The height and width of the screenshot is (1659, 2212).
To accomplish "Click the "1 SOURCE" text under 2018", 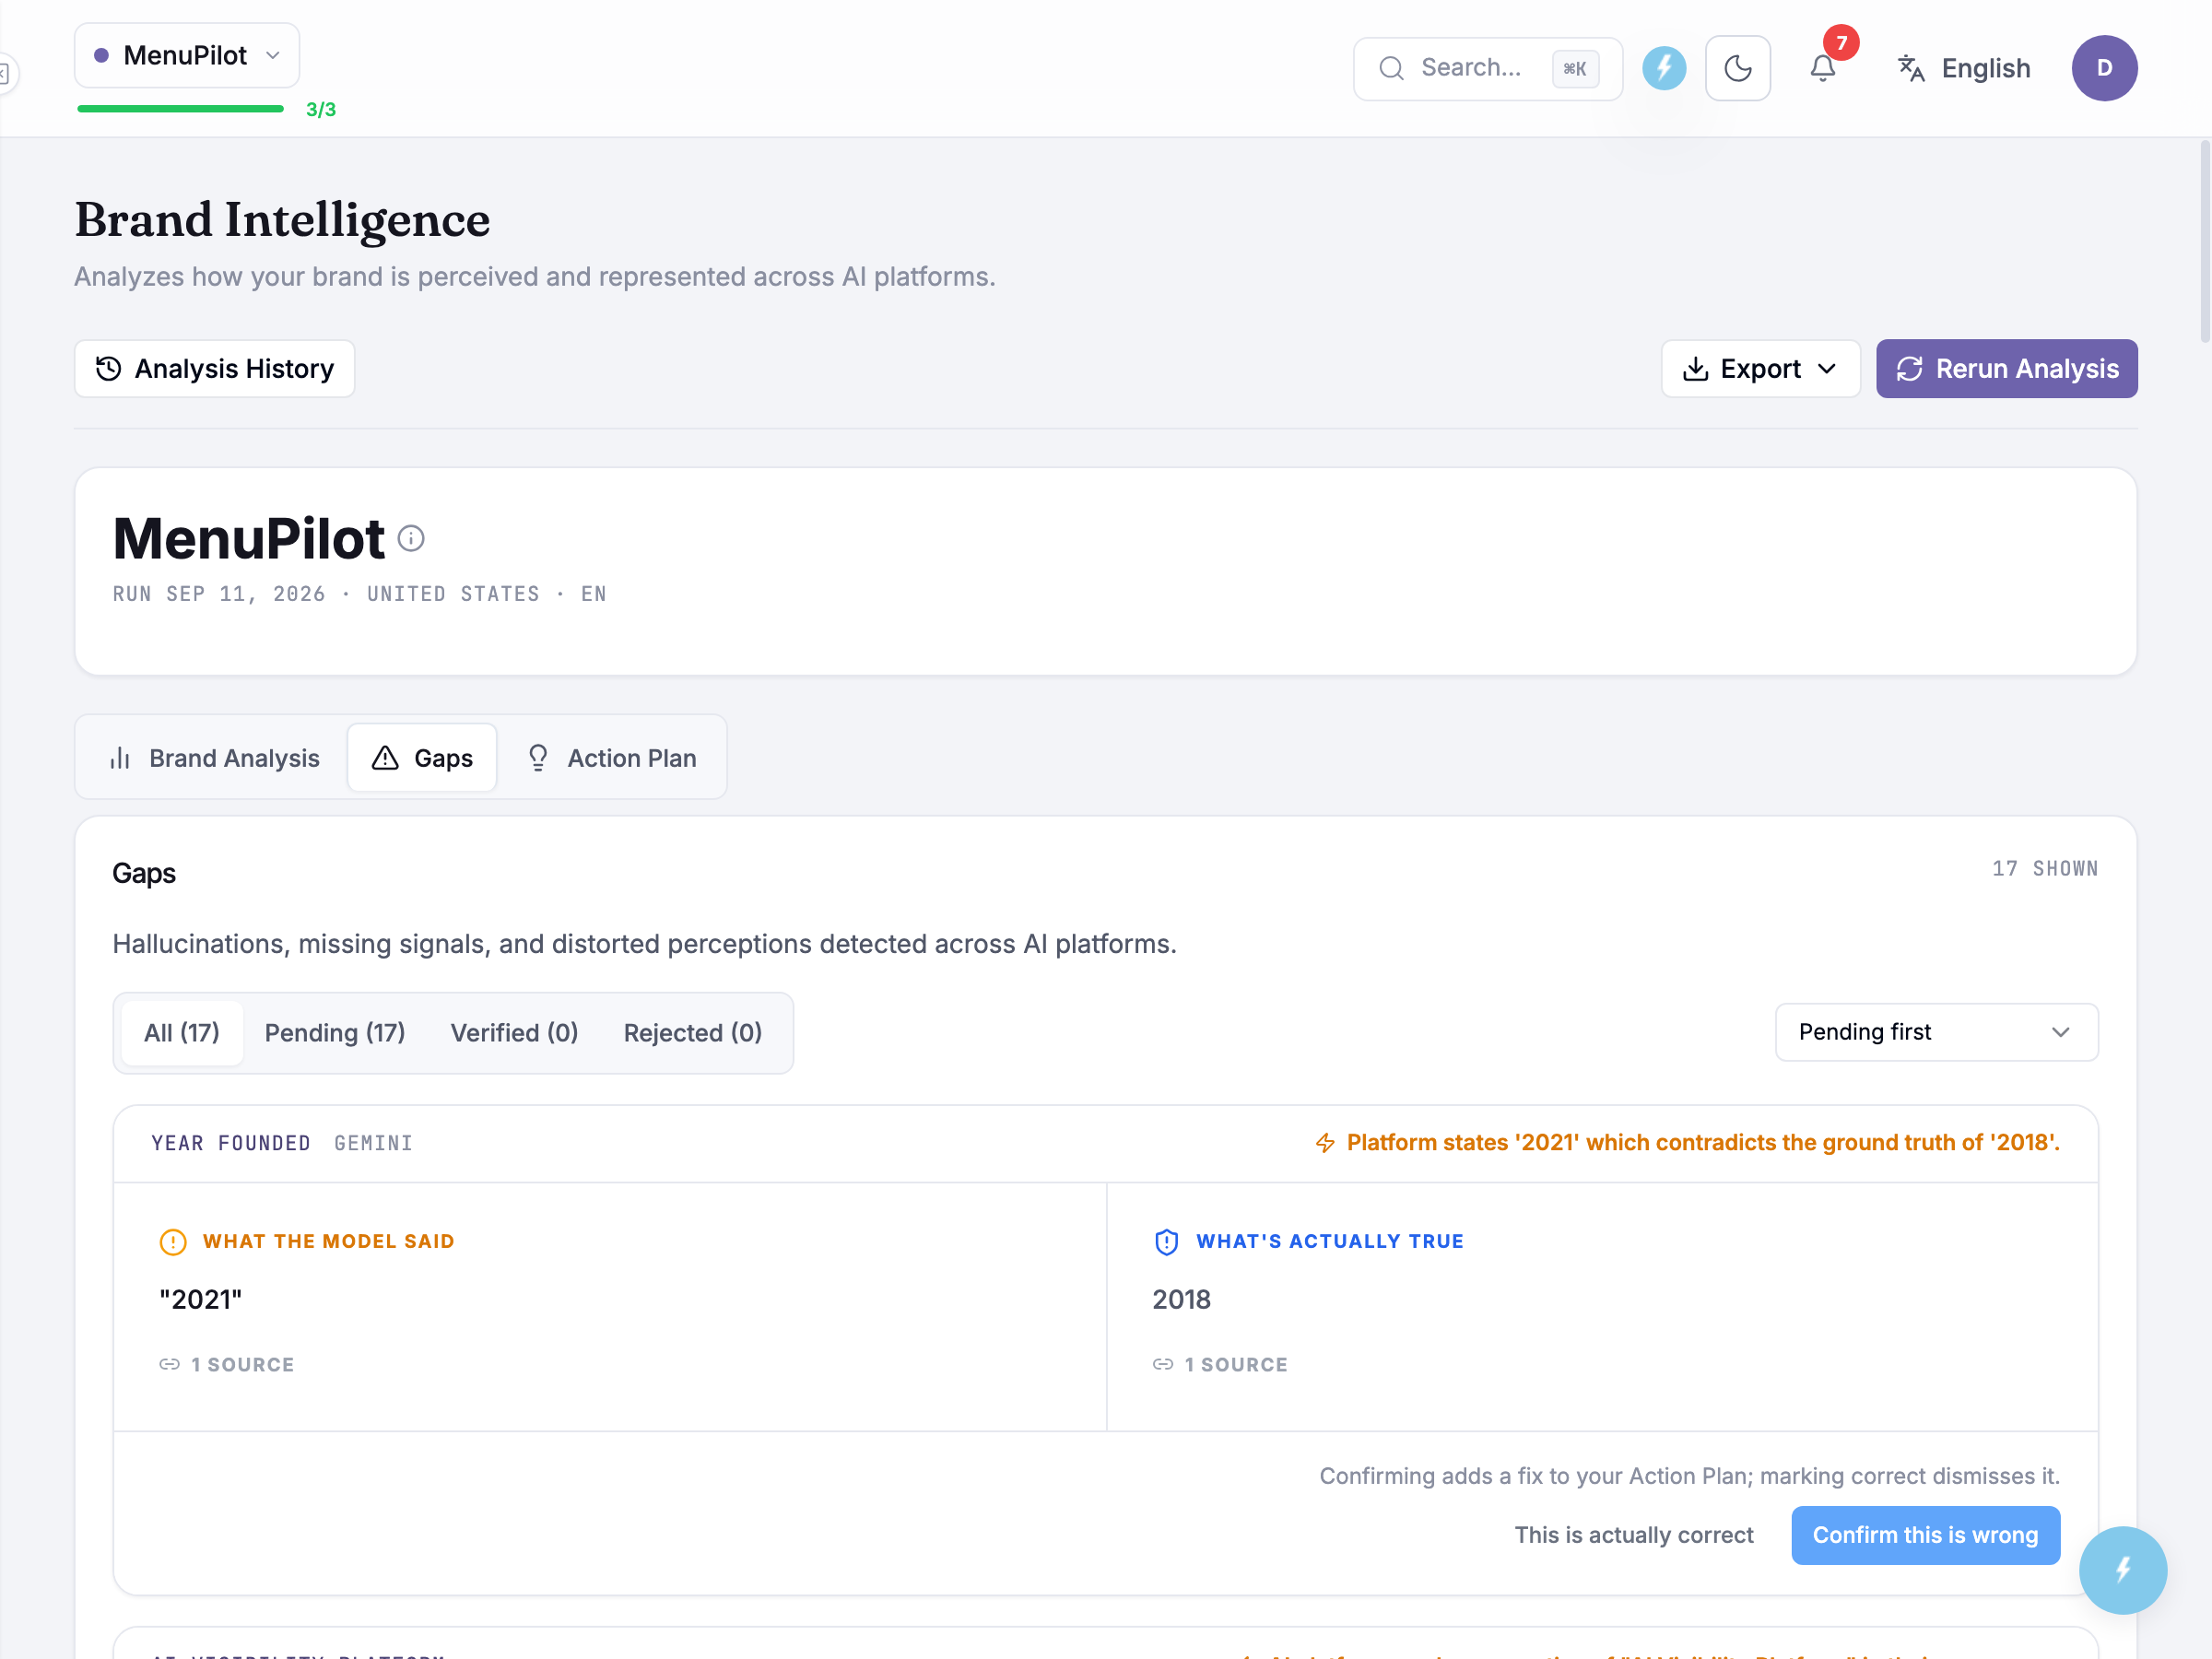I will pyautogui.click(x=1236, y=1364).
